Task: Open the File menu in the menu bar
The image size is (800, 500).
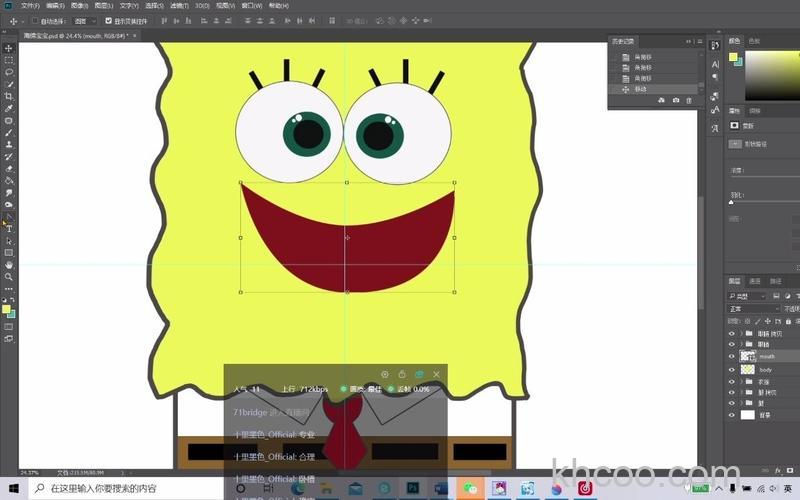Action: pos(29,5)
